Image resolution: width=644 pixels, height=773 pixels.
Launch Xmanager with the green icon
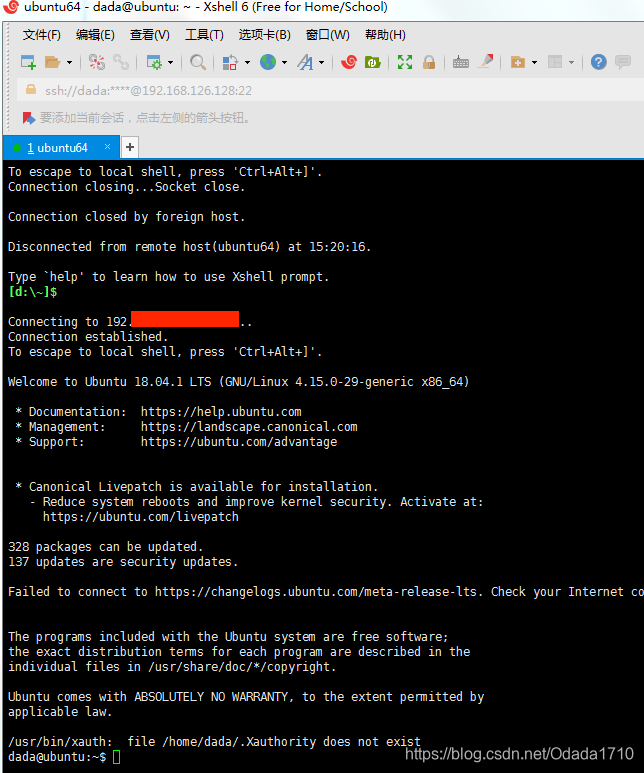[373, 62]
